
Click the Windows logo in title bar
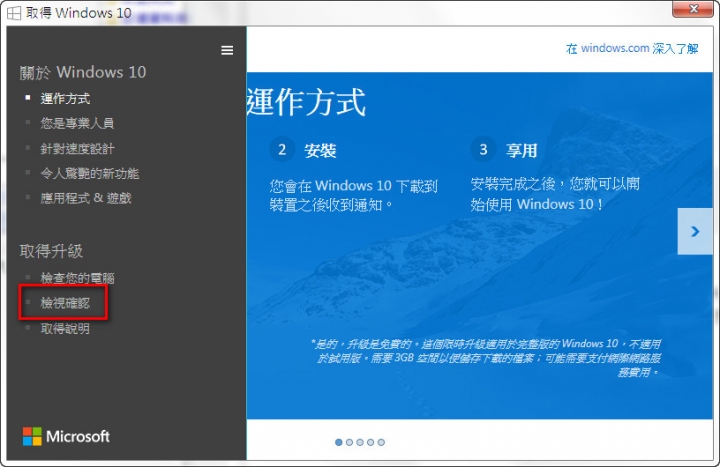click(x=14, y=13)
